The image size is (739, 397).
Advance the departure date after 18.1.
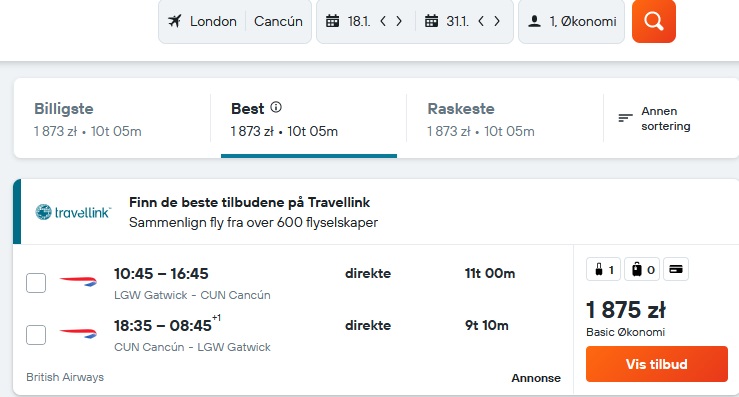point(399,21)
